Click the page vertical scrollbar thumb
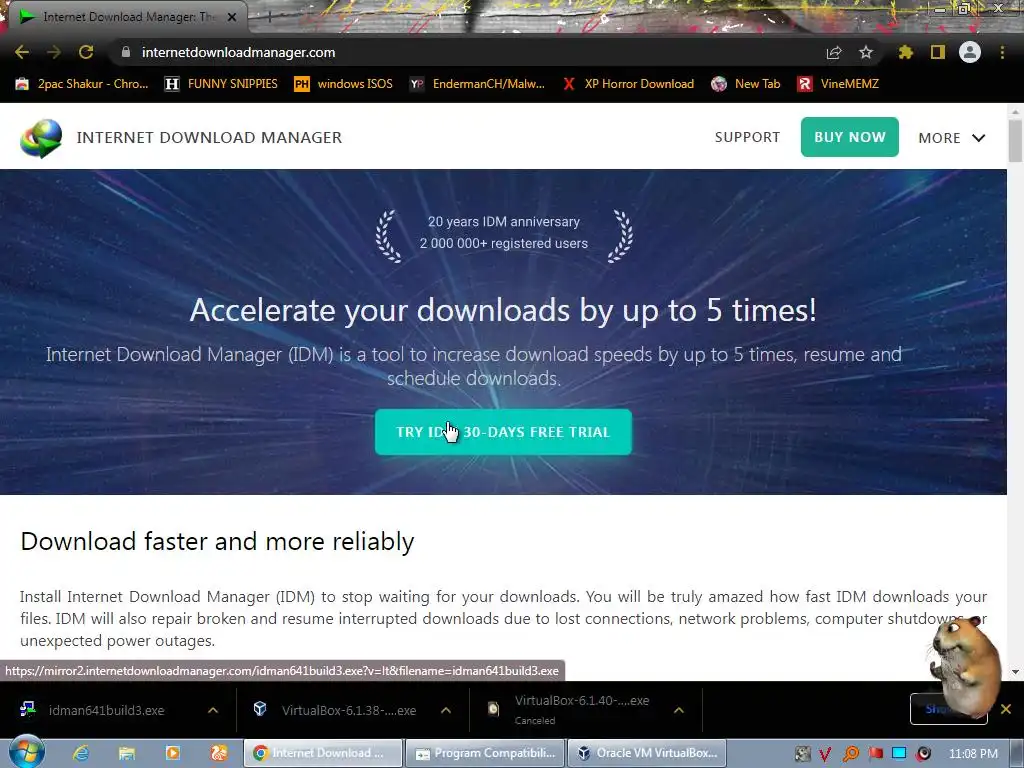The height and width of the screenshot is (768, 1024). (1015, 140)
